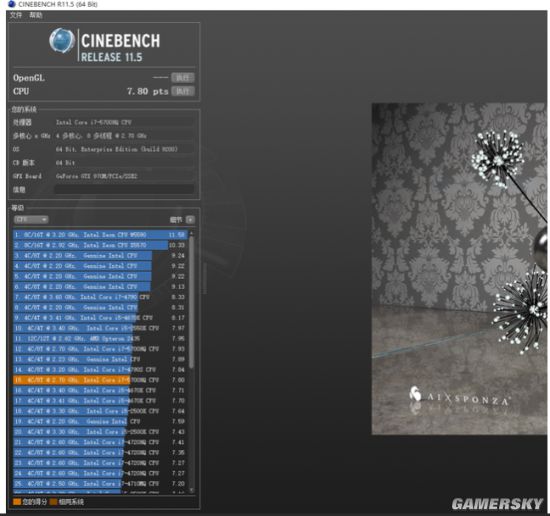Run the CPU benchmark button
550x516 pixels.
pyautogui.click(x=183, y=91)
